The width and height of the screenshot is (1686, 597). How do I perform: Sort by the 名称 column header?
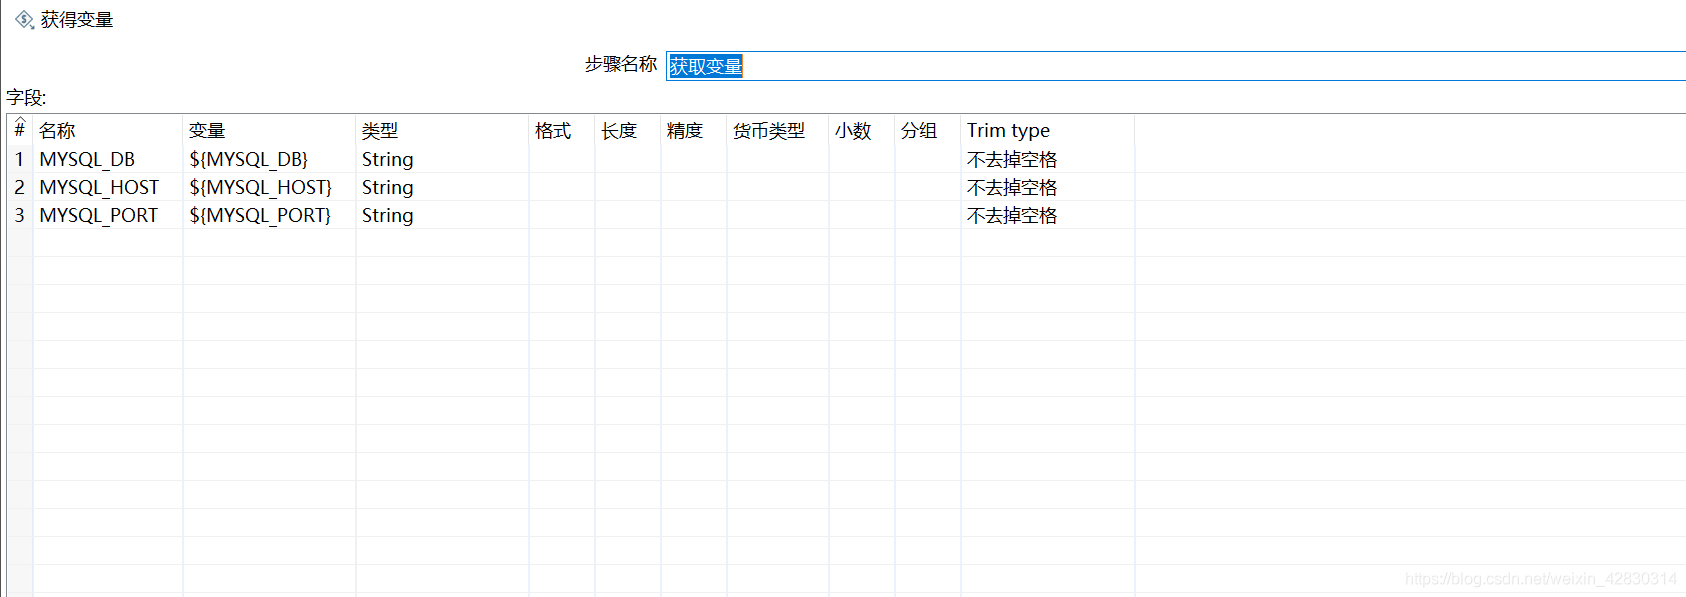click(x=108, y=130)
